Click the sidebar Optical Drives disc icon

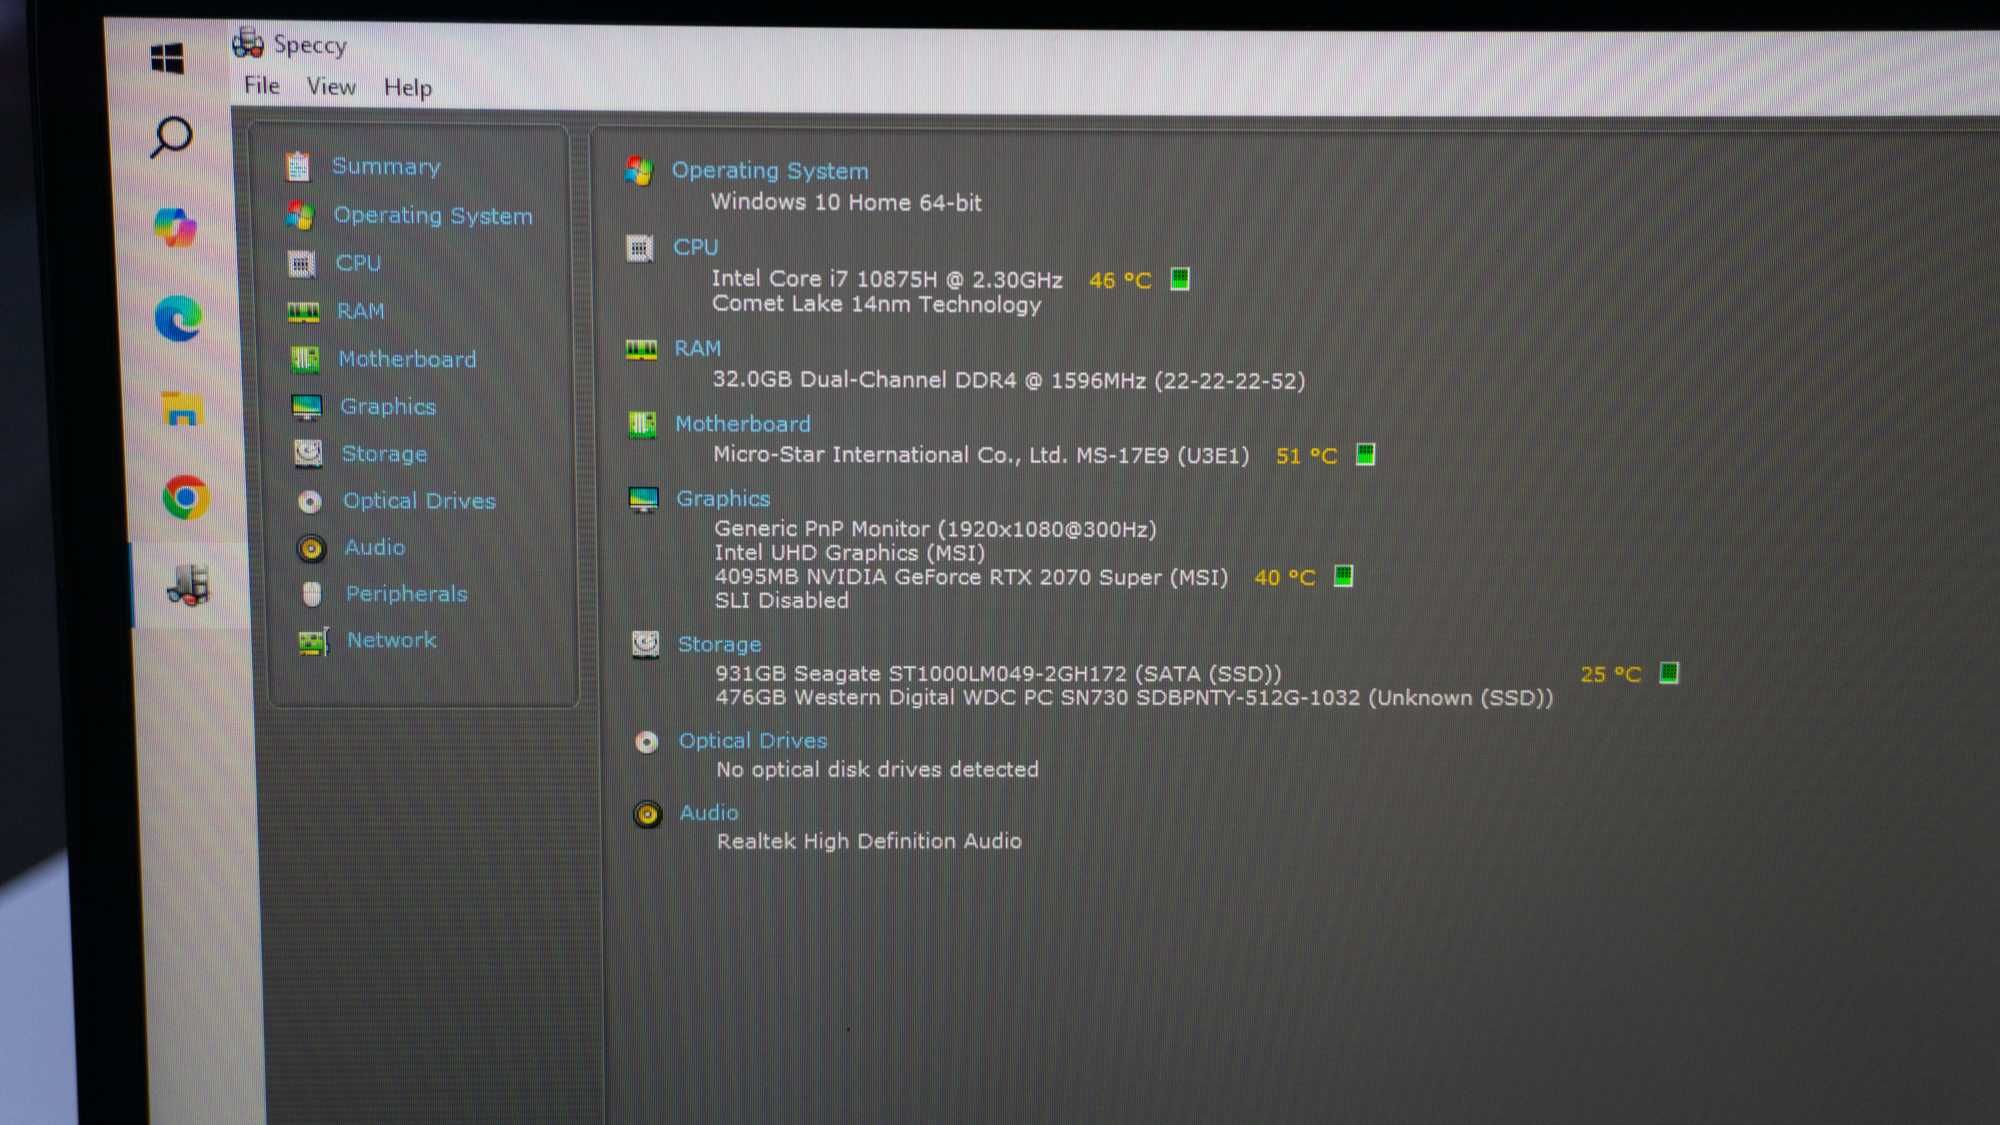310,501
